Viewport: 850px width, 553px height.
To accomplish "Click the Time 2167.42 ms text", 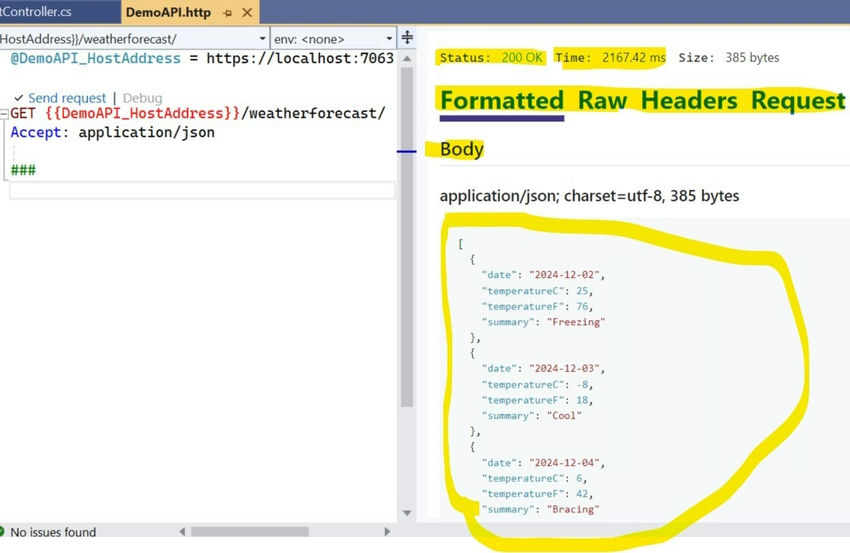I will pyautogui.click(x=610, y=57).
